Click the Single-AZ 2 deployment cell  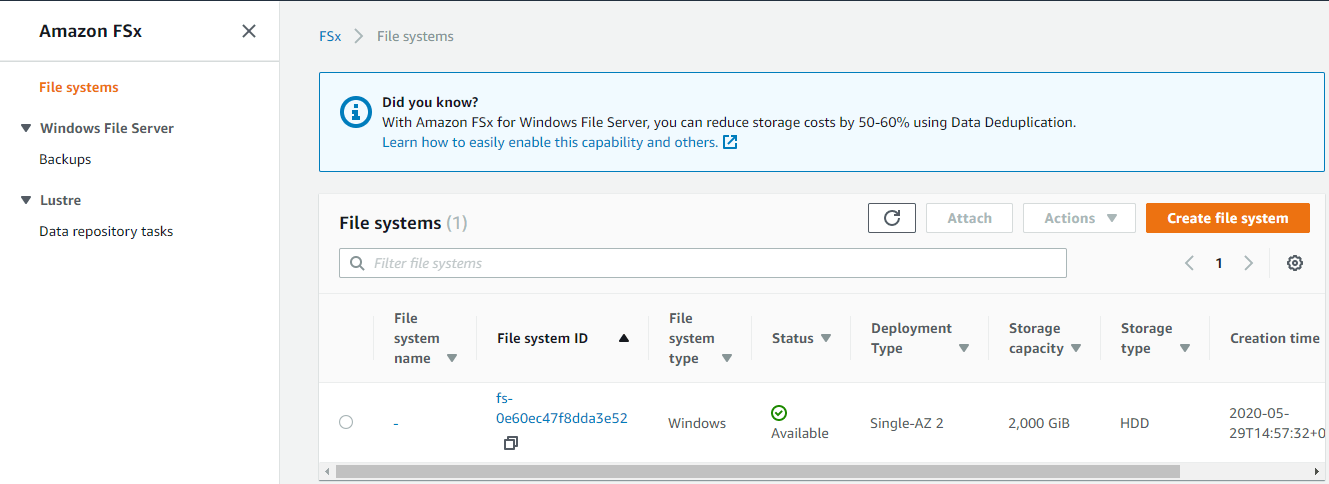(907, 423)
